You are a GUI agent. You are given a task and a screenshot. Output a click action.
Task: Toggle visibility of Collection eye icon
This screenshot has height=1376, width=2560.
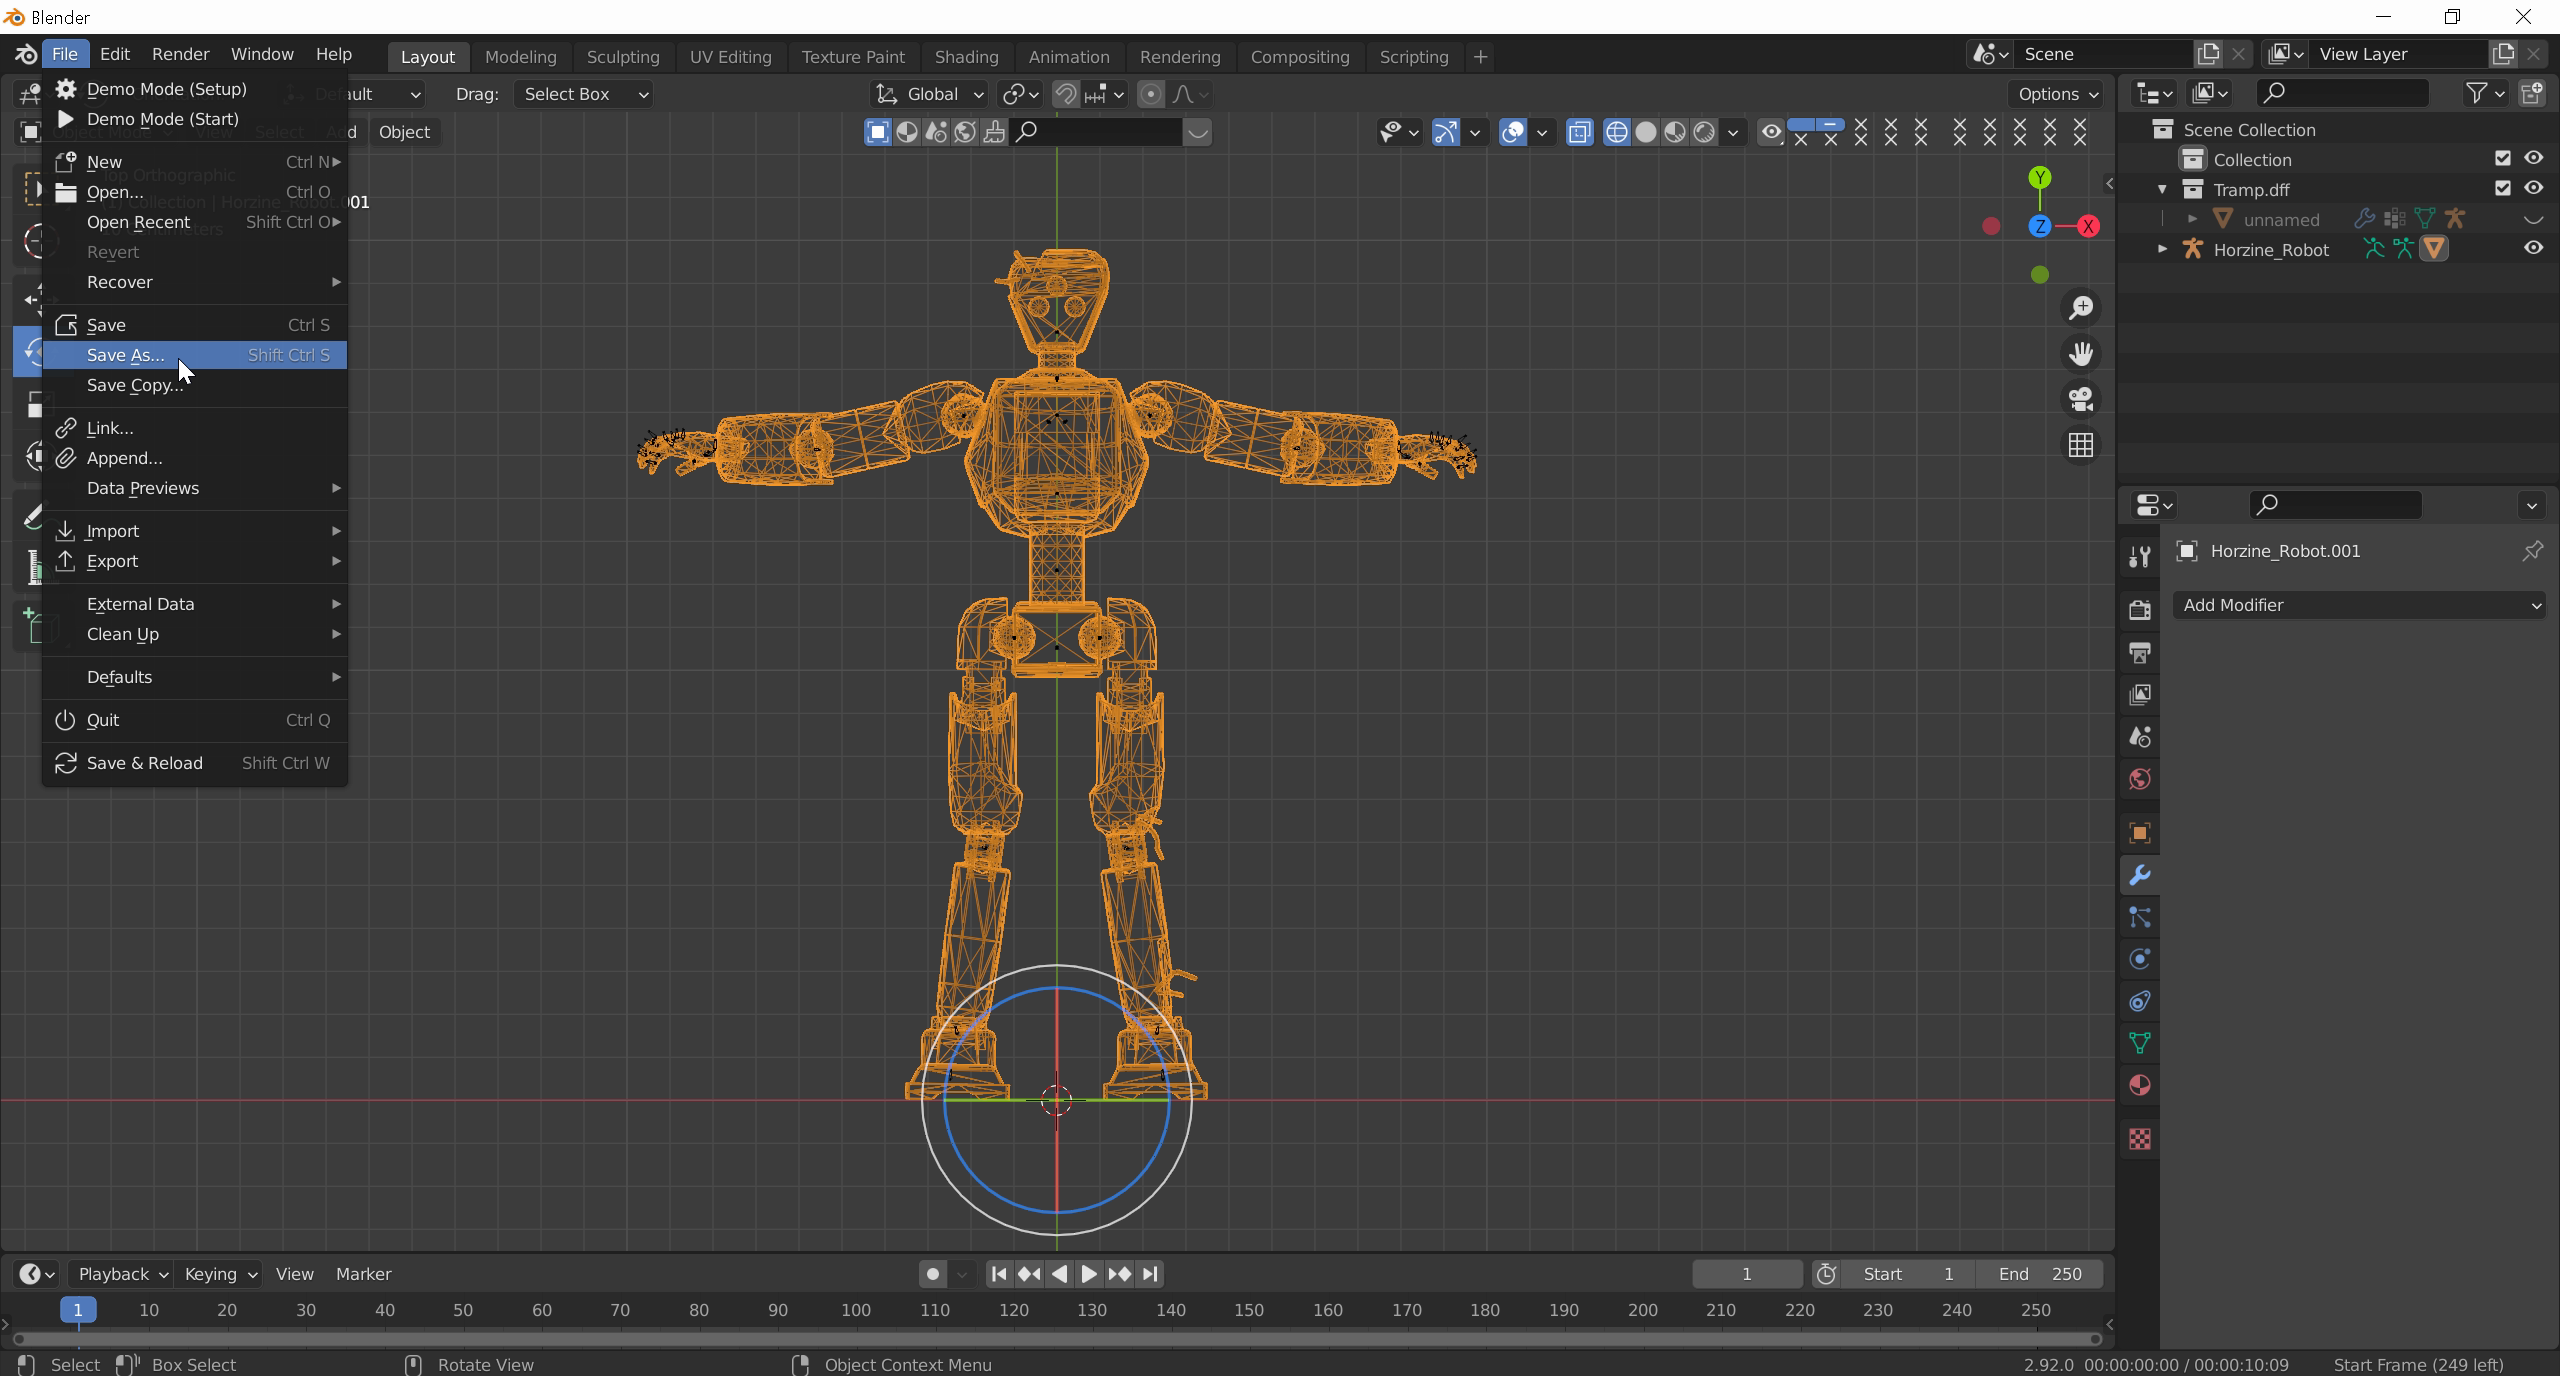pos(2533,158)
